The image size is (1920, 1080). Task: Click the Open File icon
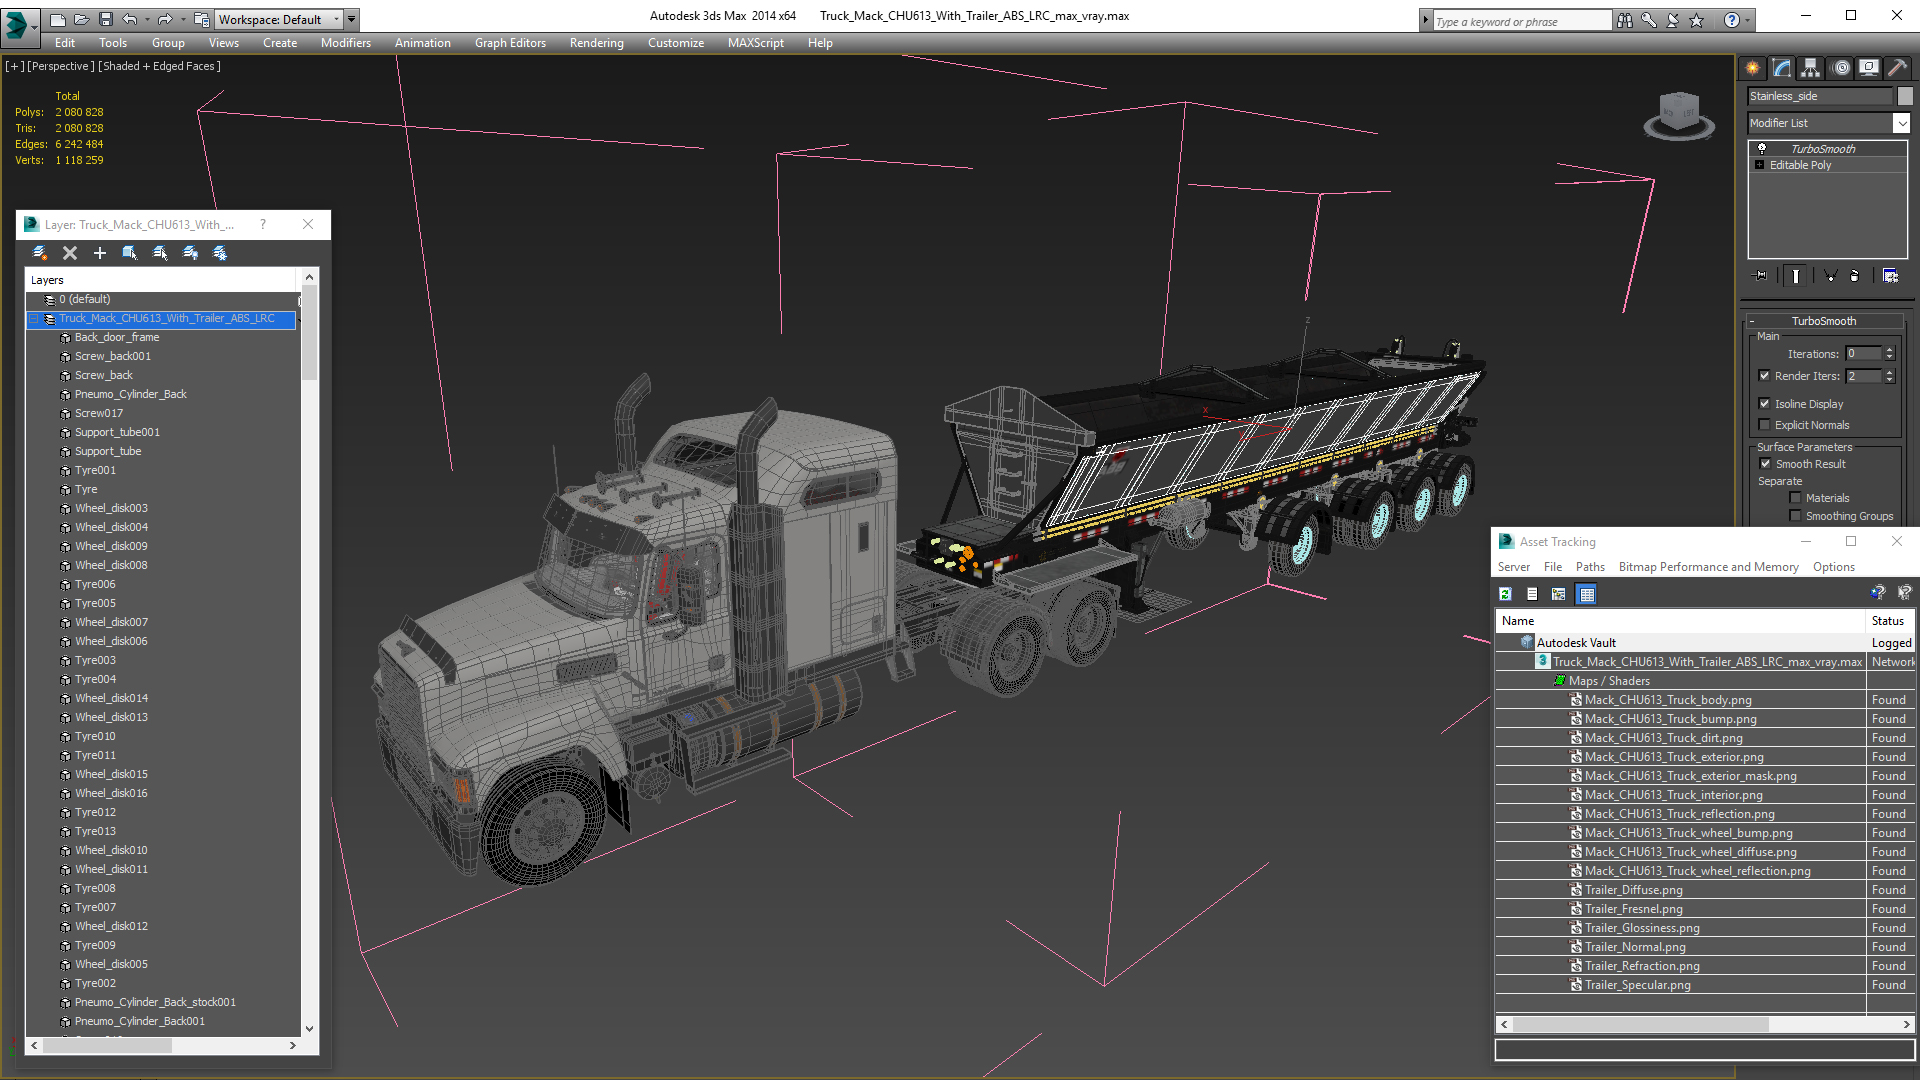click(x=81, y=19)
